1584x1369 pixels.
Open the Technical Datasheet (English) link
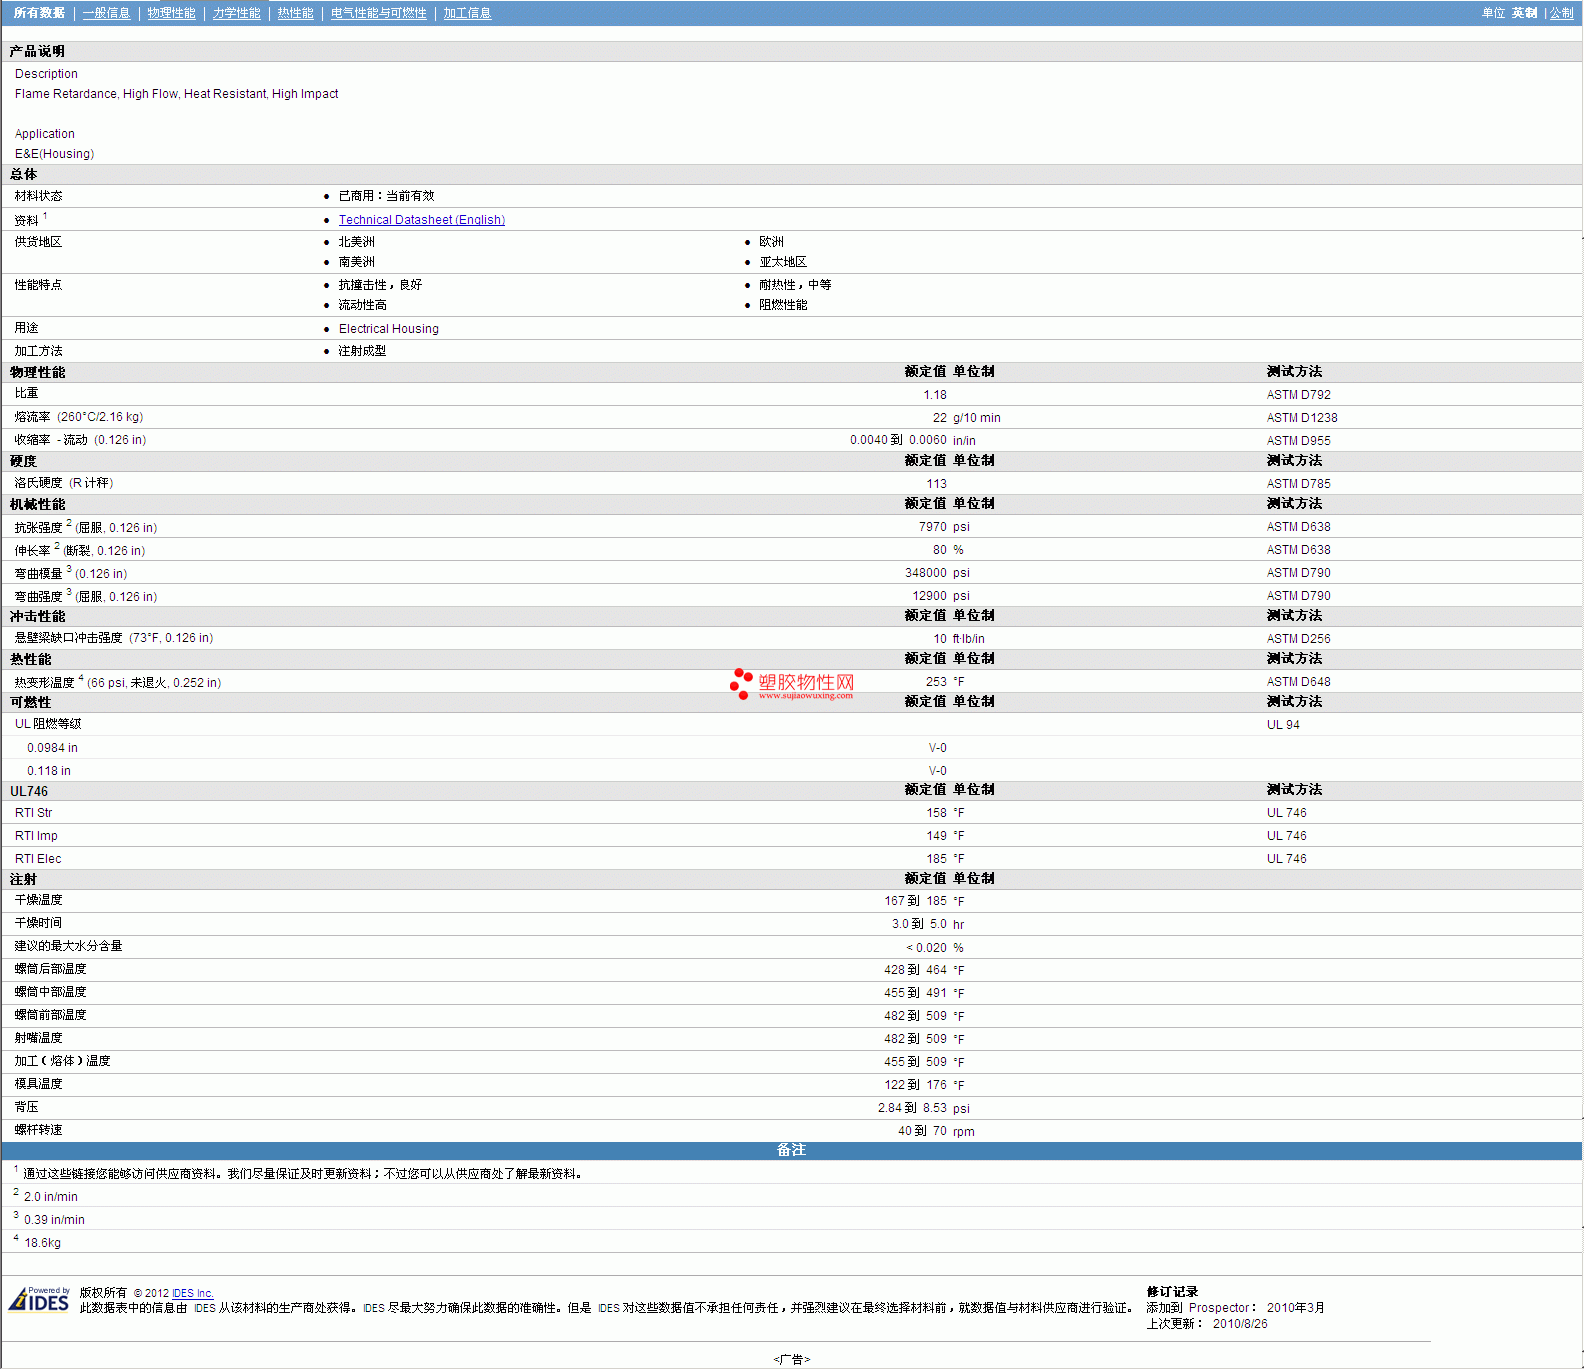tap(421, 220)
